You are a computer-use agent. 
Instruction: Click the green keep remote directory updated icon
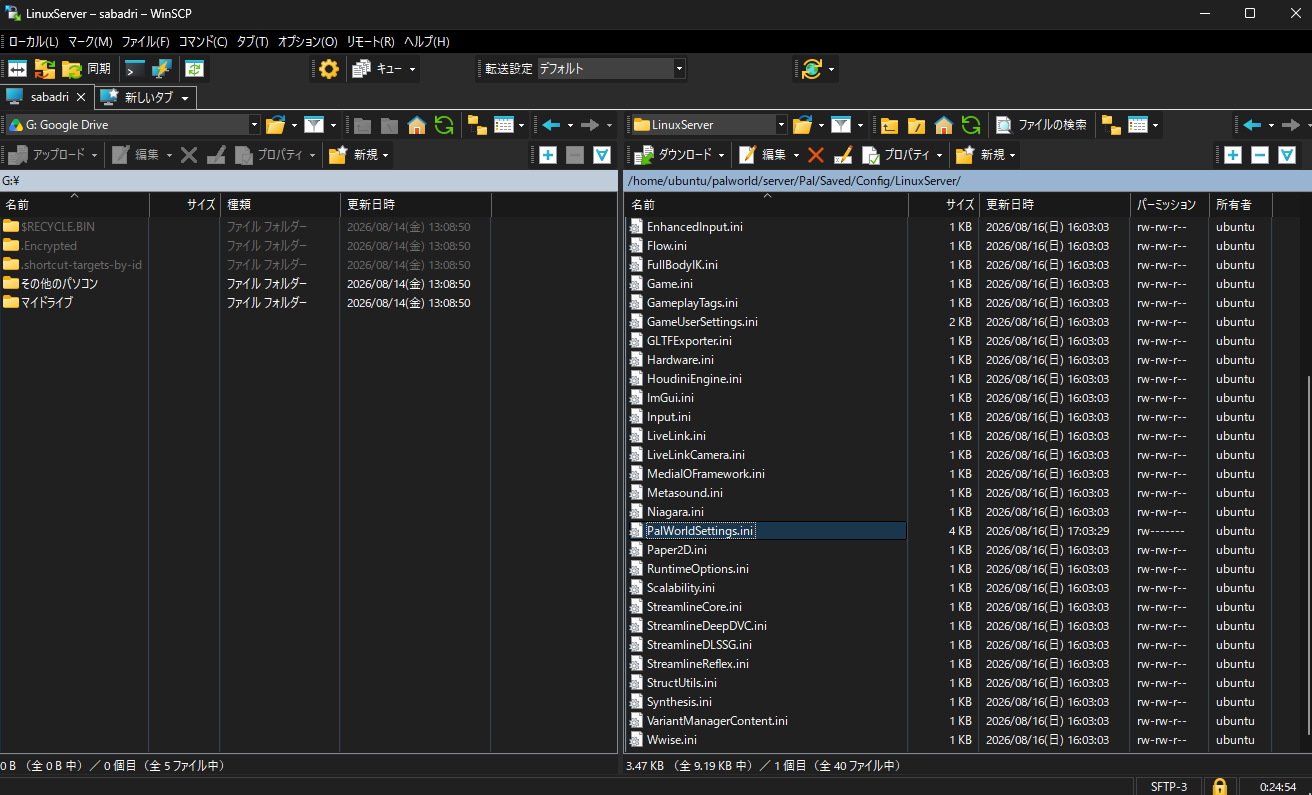click(x=194, y=69)
